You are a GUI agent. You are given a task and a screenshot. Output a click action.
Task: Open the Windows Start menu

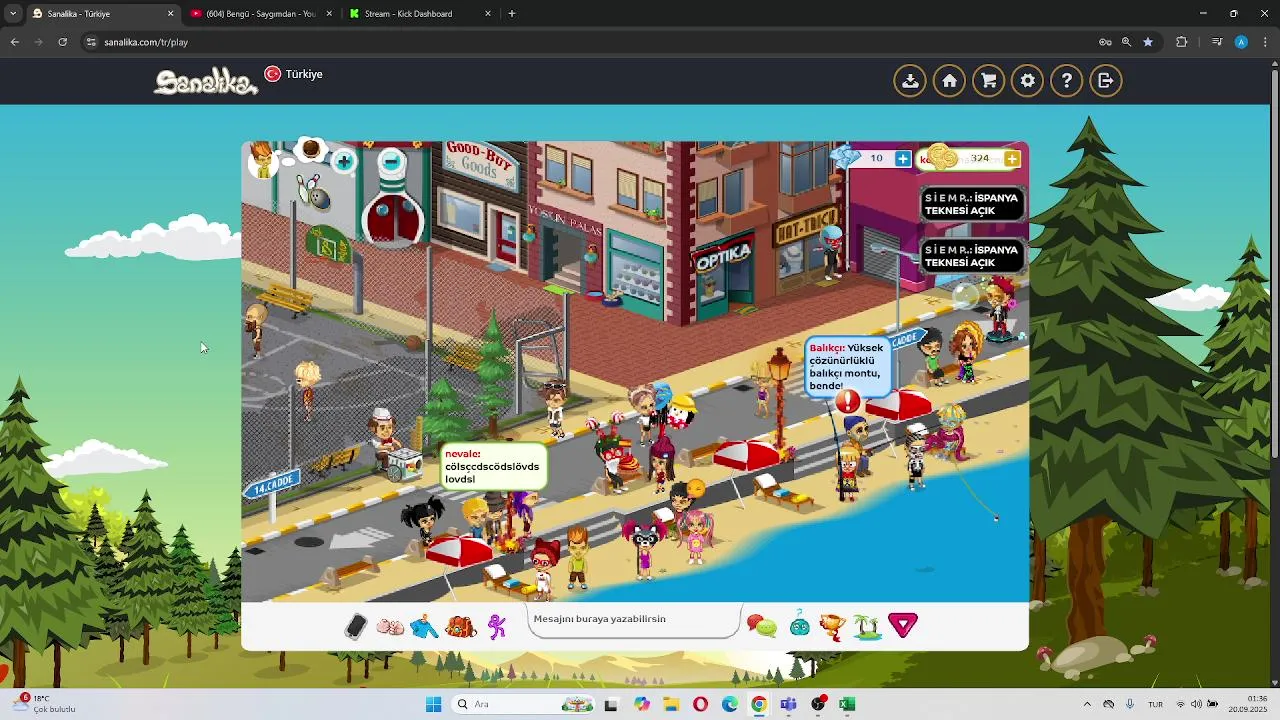click(x=433, y=704)
